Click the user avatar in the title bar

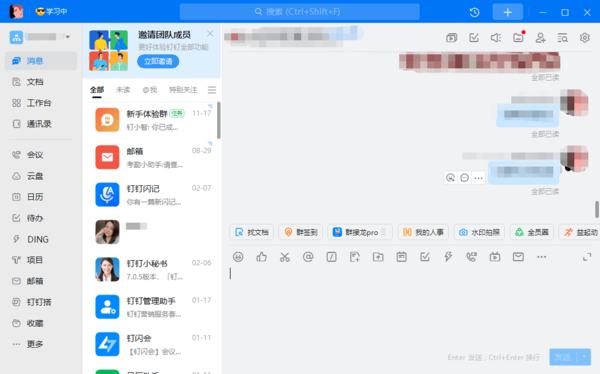click(x=16, y=11)
